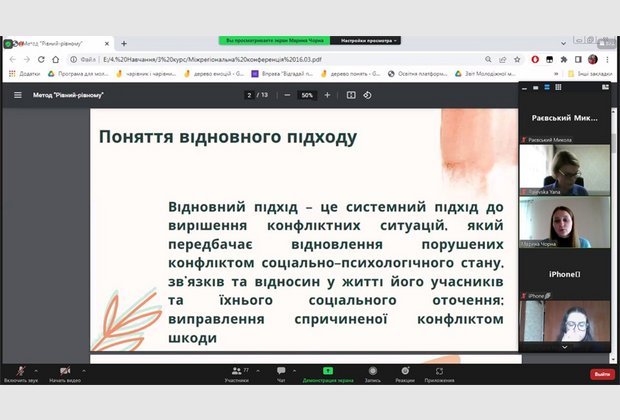Zoom in the PDF with plus
This screenshot has width=620, height=420.
point(327,95)
